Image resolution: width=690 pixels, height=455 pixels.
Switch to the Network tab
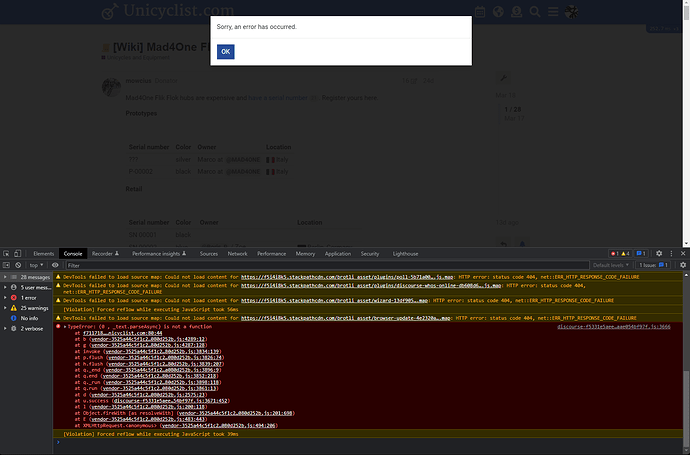pos(237,254)
